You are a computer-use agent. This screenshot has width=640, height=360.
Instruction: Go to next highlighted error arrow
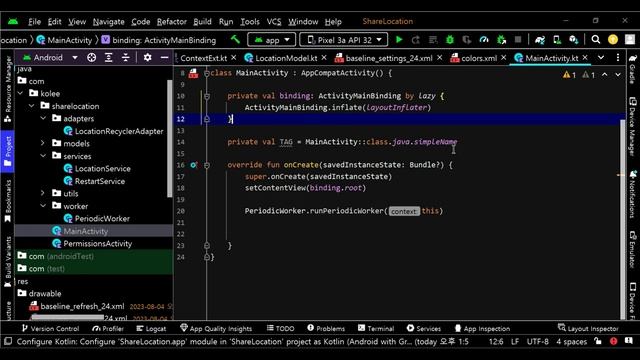[618, 75]
